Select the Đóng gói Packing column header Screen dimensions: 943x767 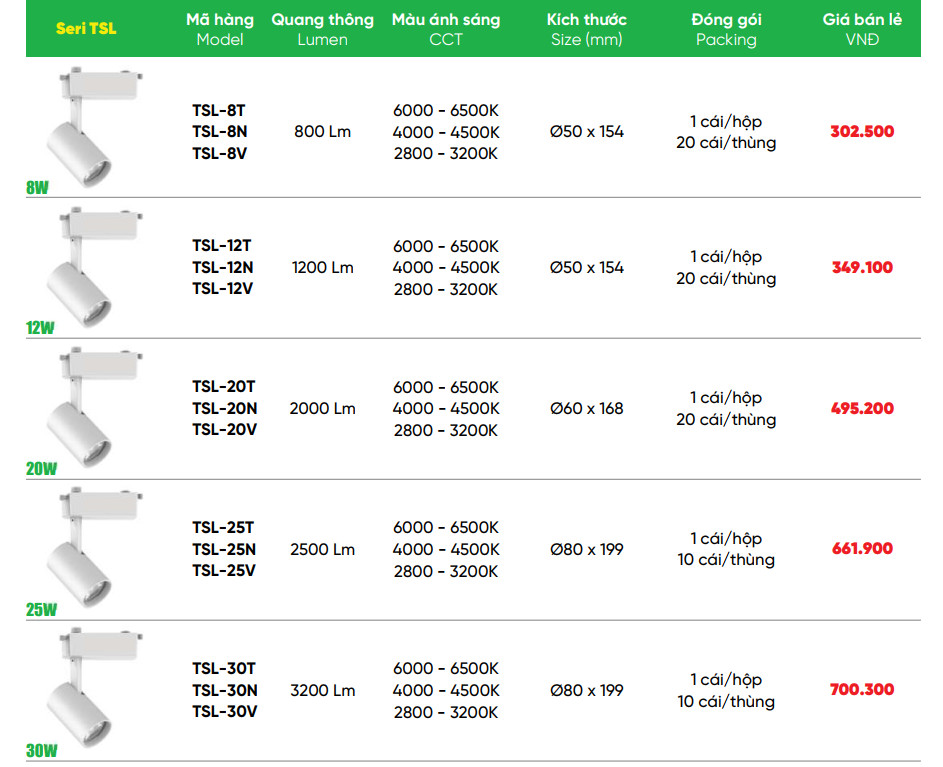point(726,29)
